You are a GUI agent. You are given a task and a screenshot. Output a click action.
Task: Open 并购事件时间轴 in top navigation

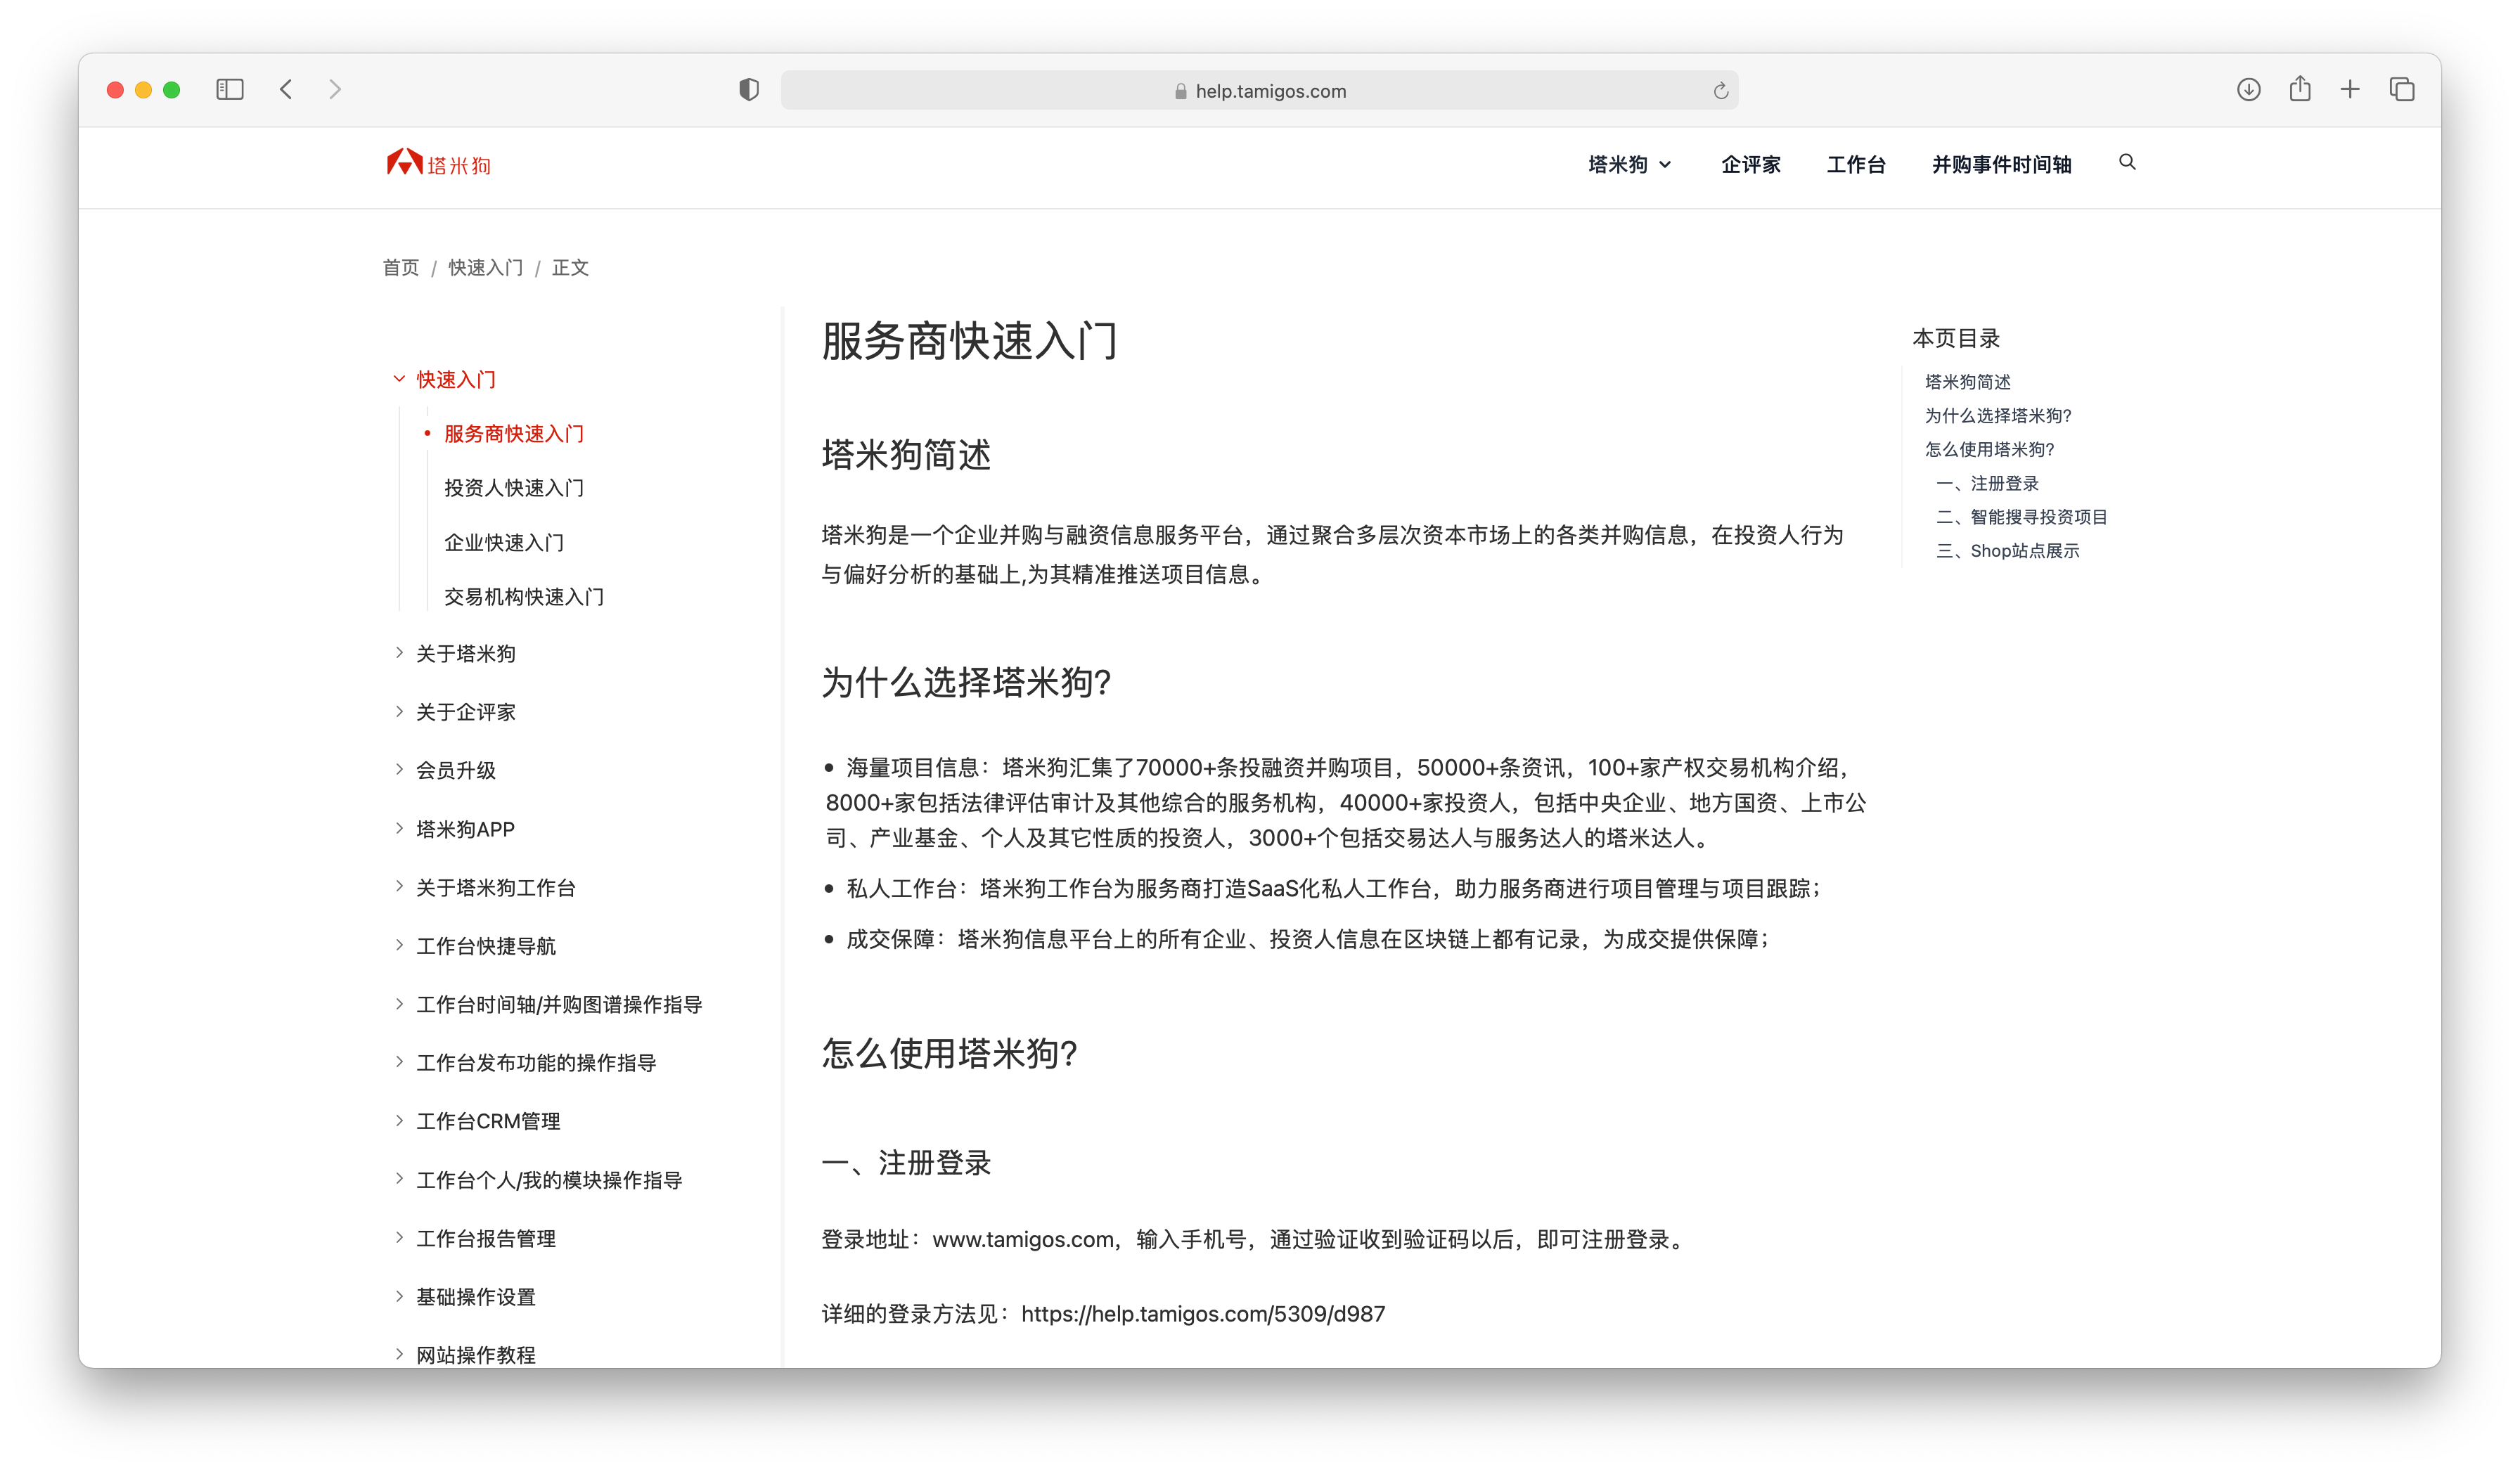click(x=2001, y=165)
